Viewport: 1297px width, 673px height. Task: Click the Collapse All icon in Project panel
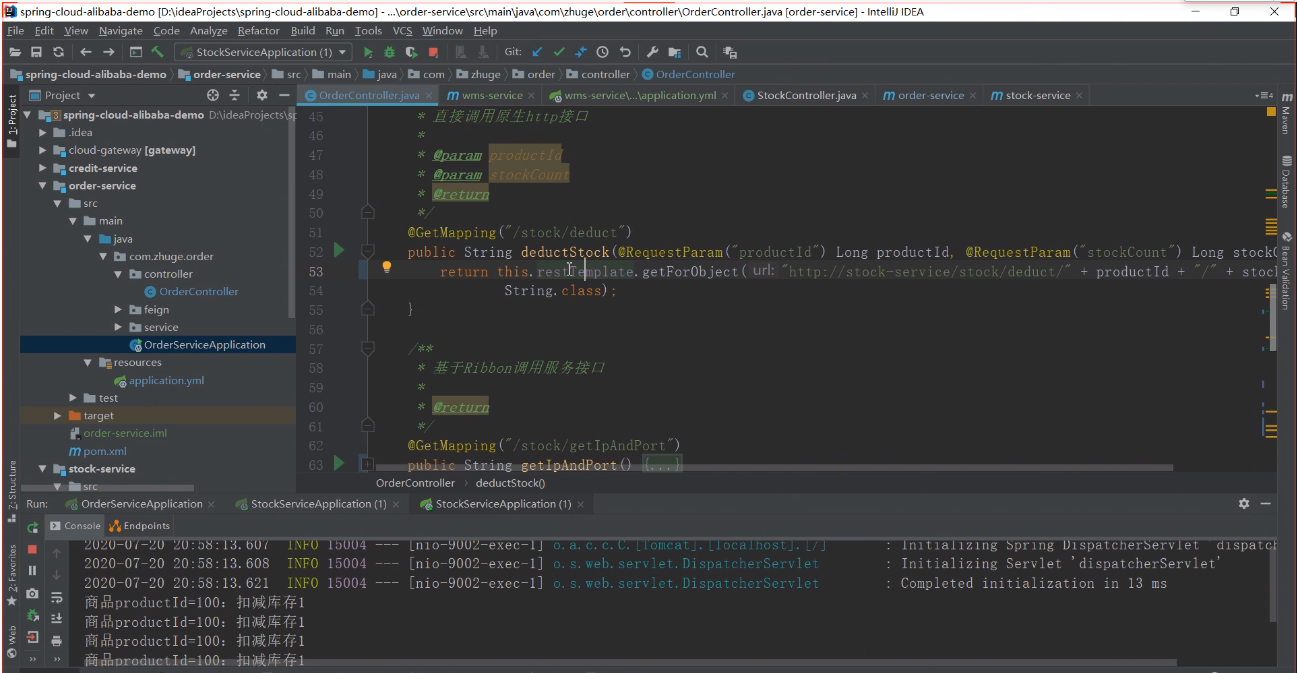pos(236,95)
